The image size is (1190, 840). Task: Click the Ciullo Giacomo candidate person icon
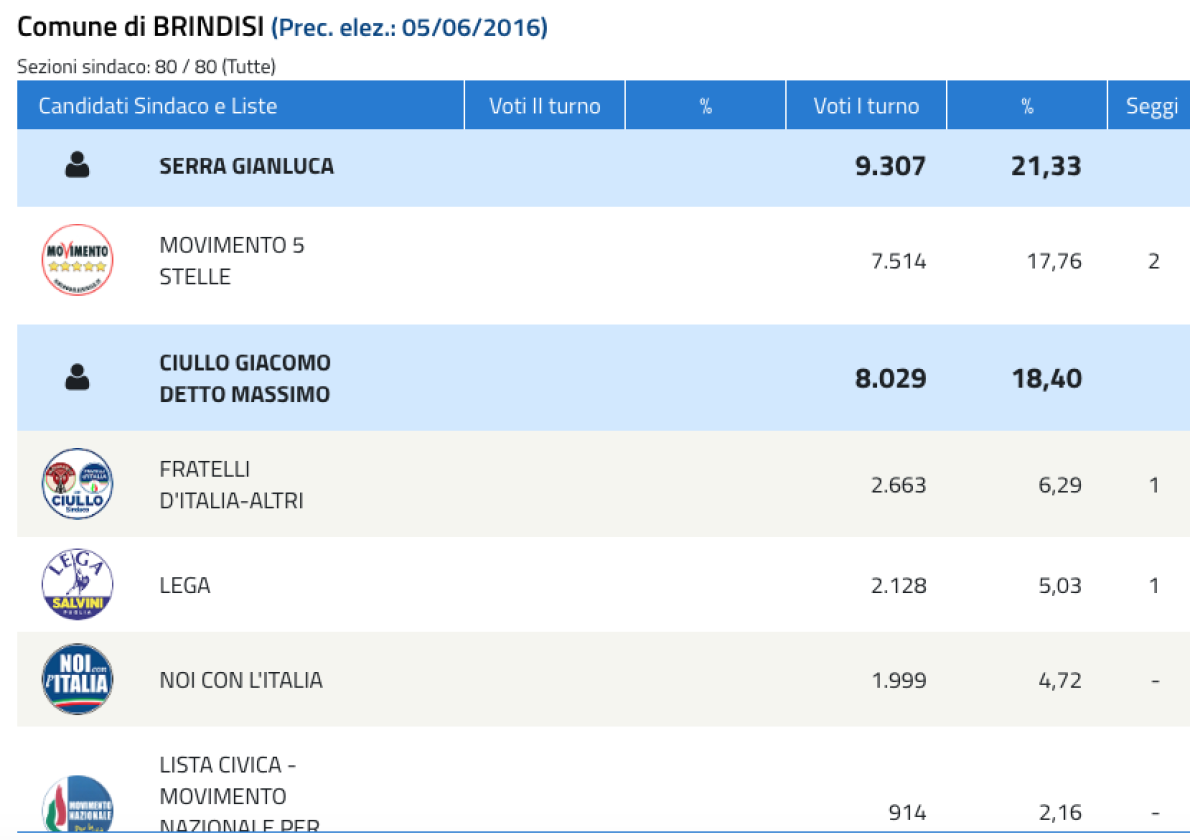click(x=77, y=377)
